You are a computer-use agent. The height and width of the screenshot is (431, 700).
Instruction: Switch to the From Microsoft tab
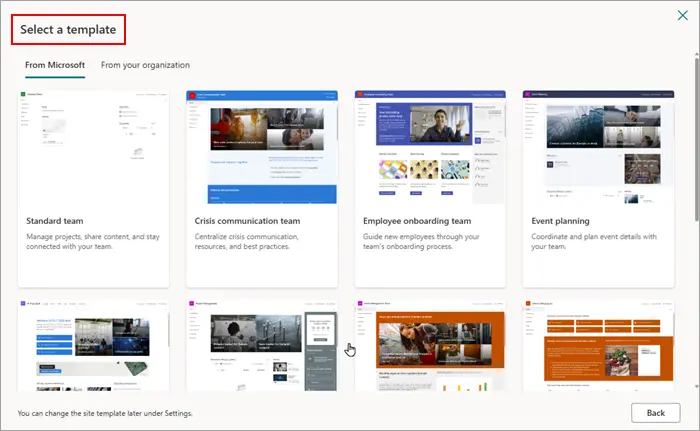pos(55,65)
